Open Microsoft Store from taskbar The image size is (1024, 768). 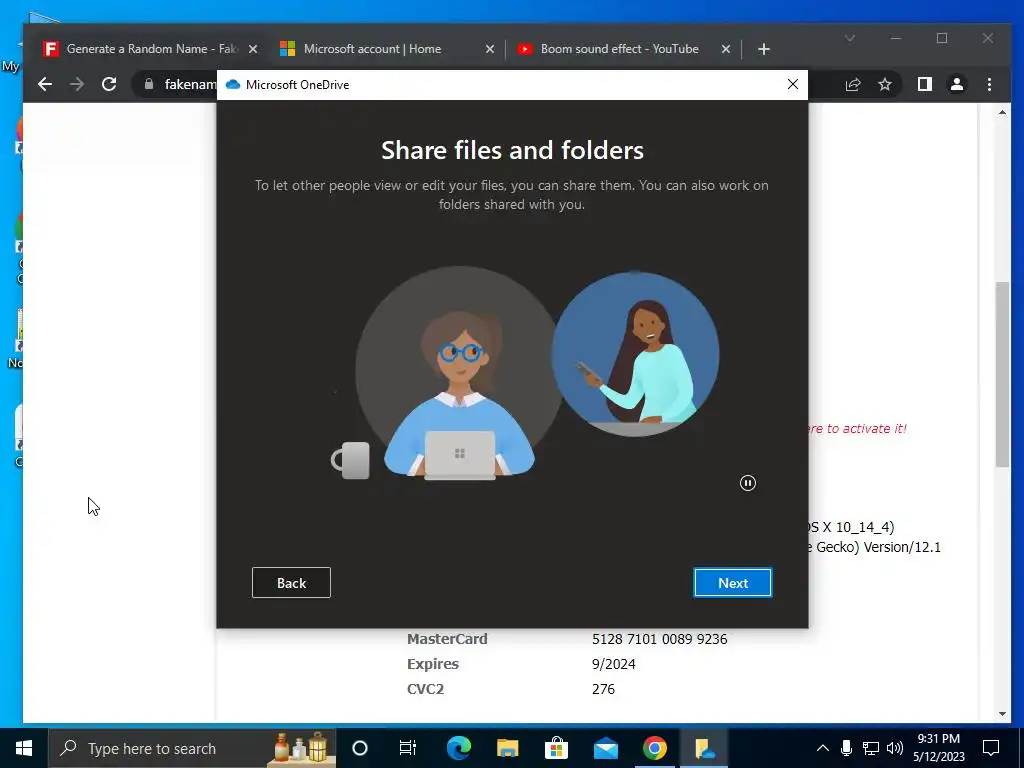[x=556, y=748]
